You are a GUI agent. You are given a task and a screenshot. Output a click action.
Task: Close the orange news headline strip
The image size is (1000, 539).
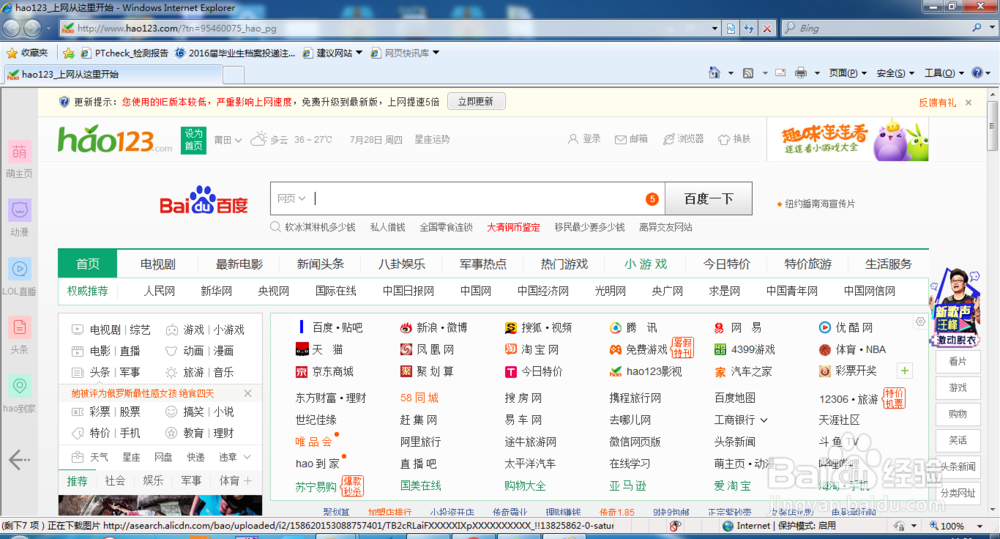pos(248,393)
